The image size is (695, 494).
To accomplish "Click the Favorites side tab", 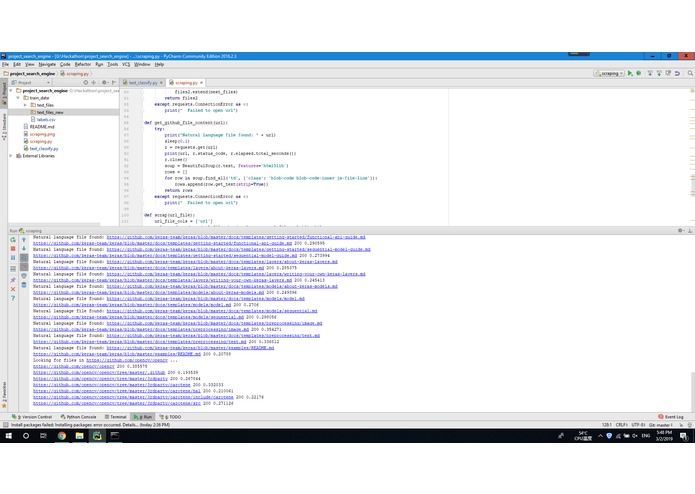I will (4, 395).
